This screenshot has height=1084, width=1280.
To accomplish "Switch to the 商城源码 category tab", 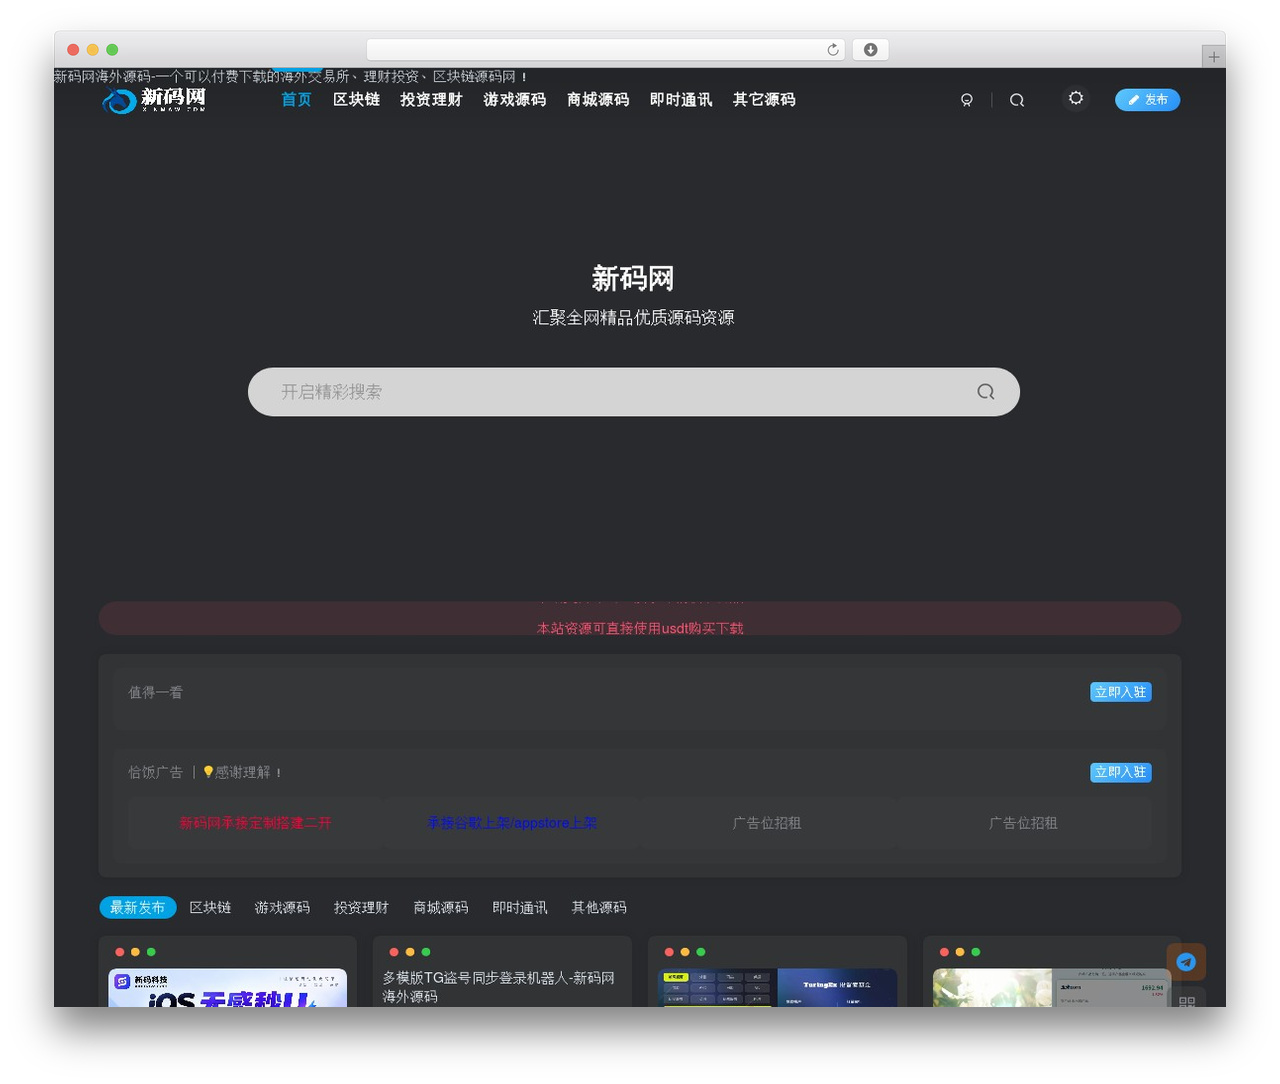I will pyautogui.click(x=441, y=907).
